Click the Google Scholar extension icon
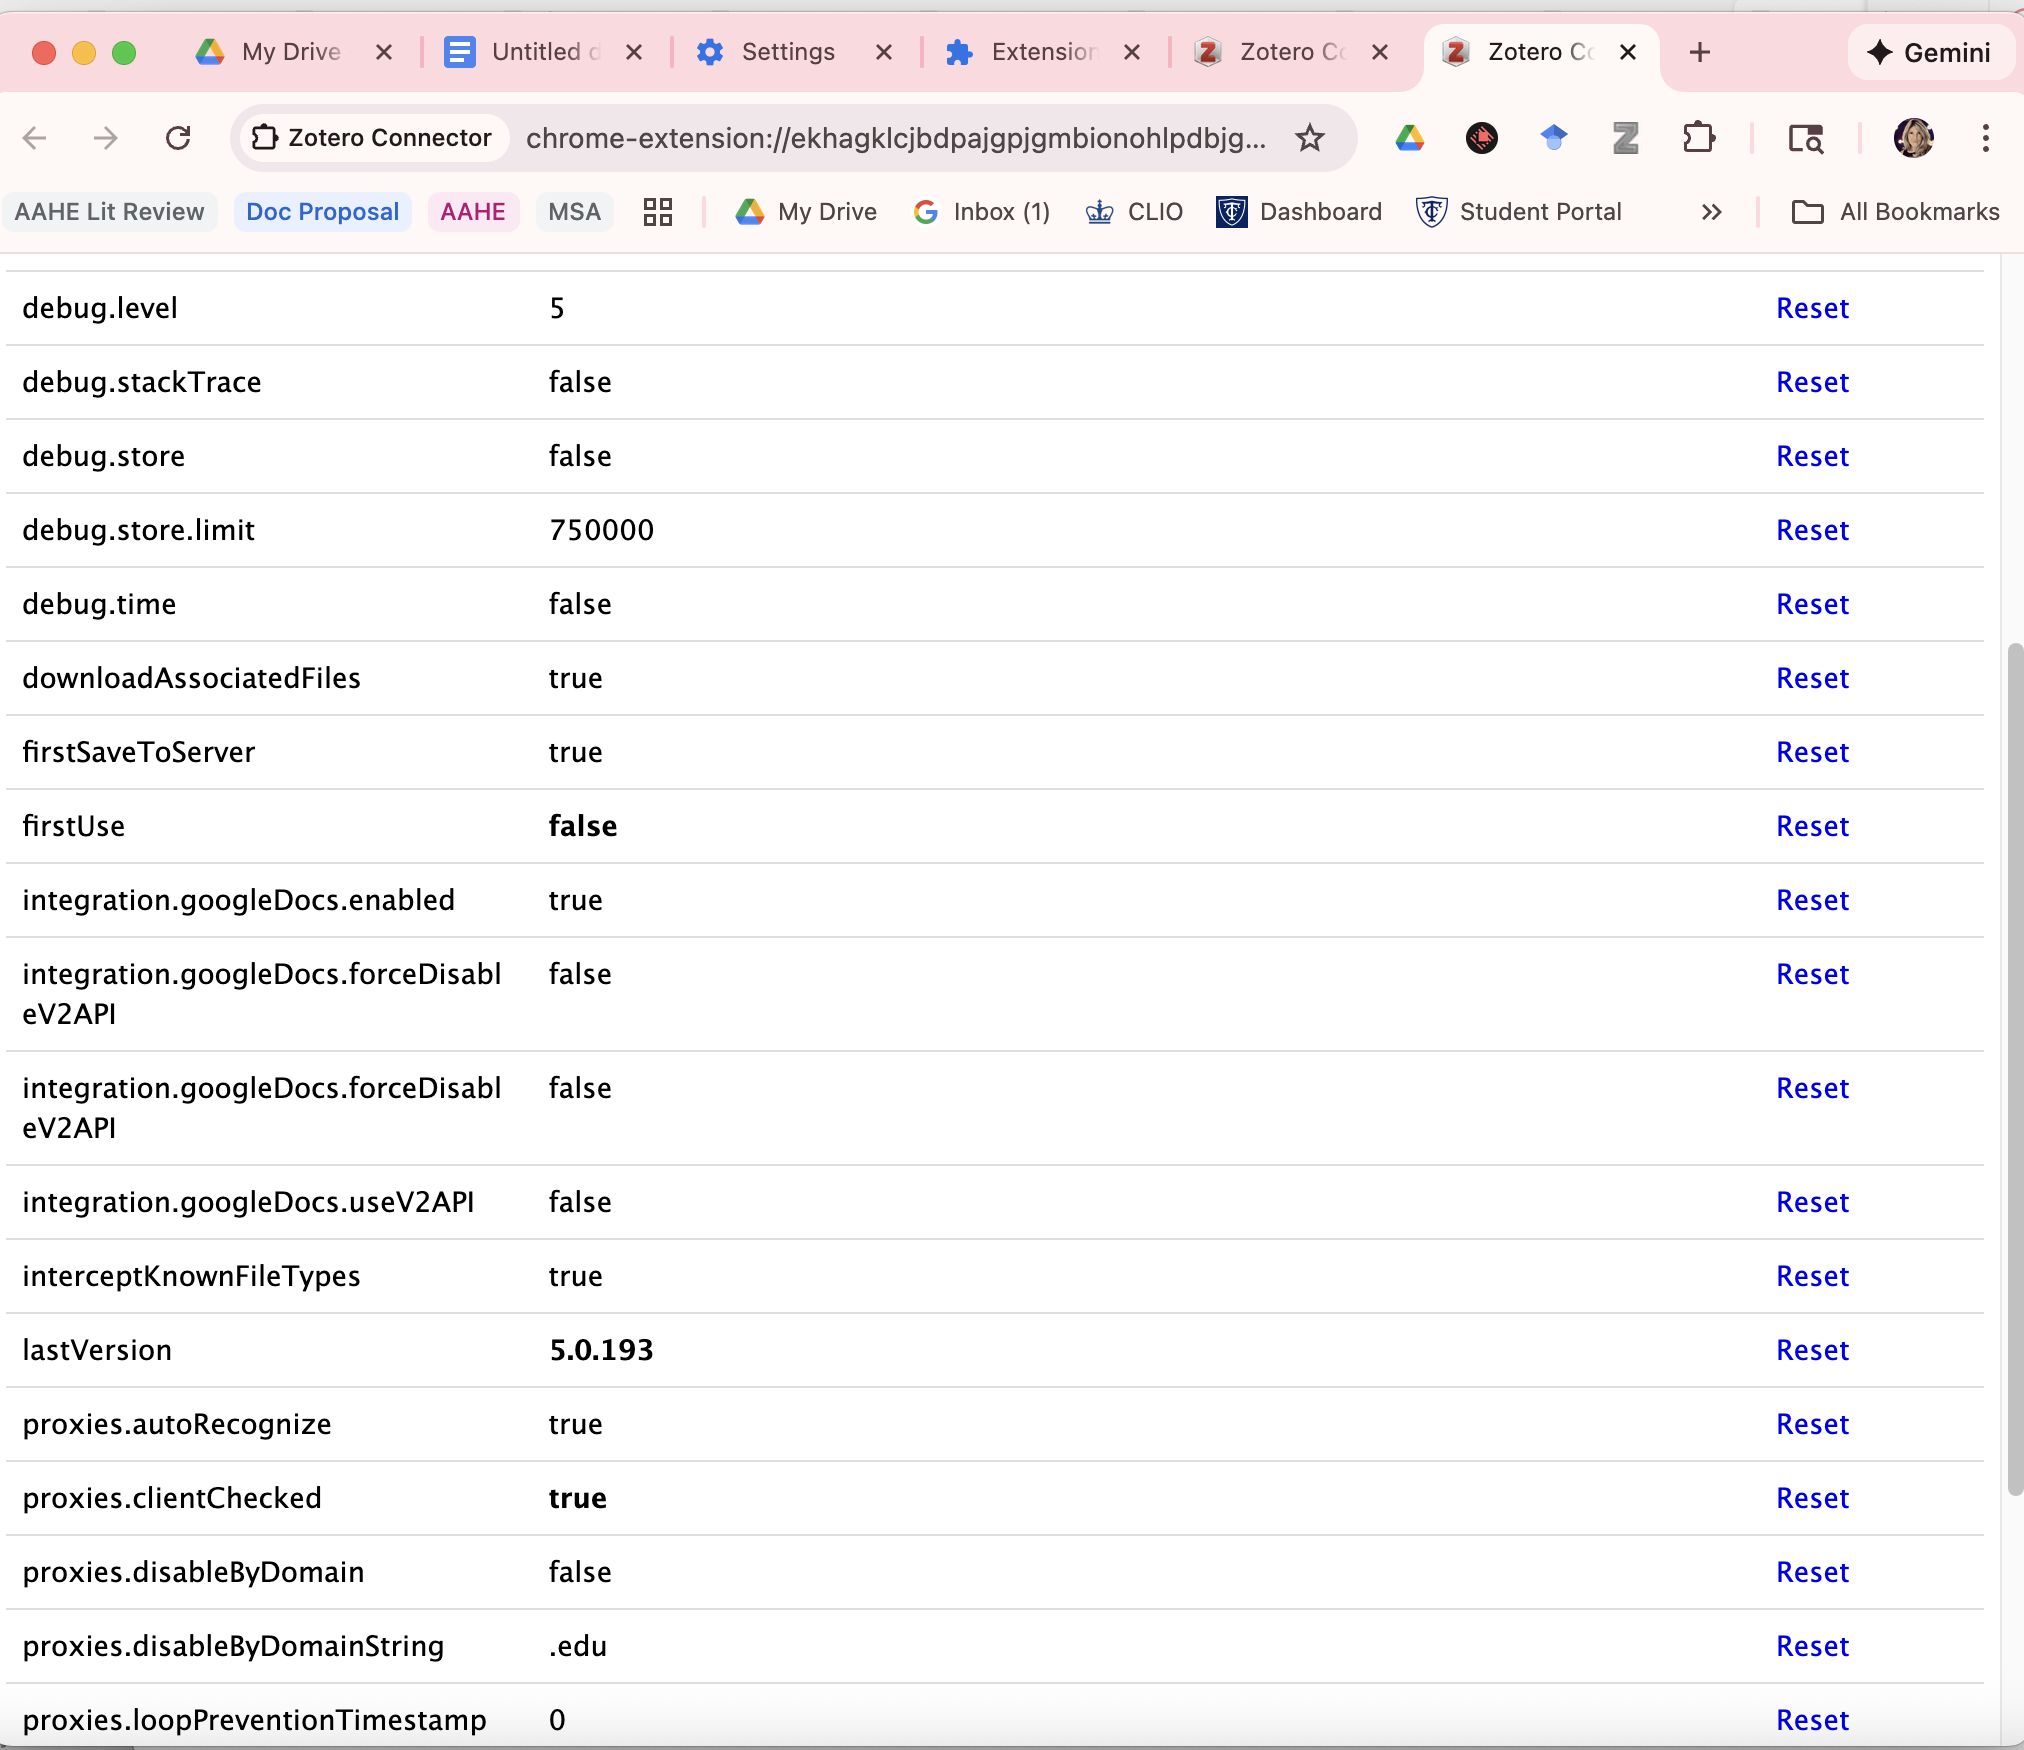 click(1553, 138)
